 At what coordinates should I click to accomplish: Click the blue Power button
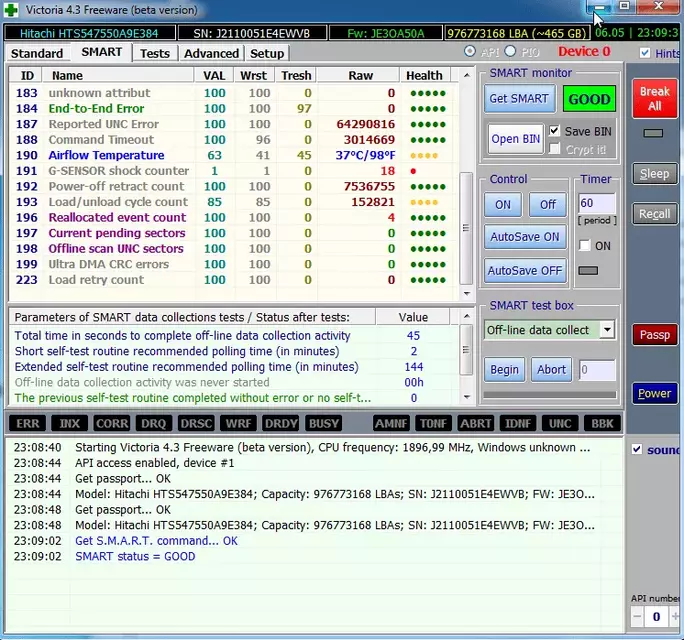(654, 394)
